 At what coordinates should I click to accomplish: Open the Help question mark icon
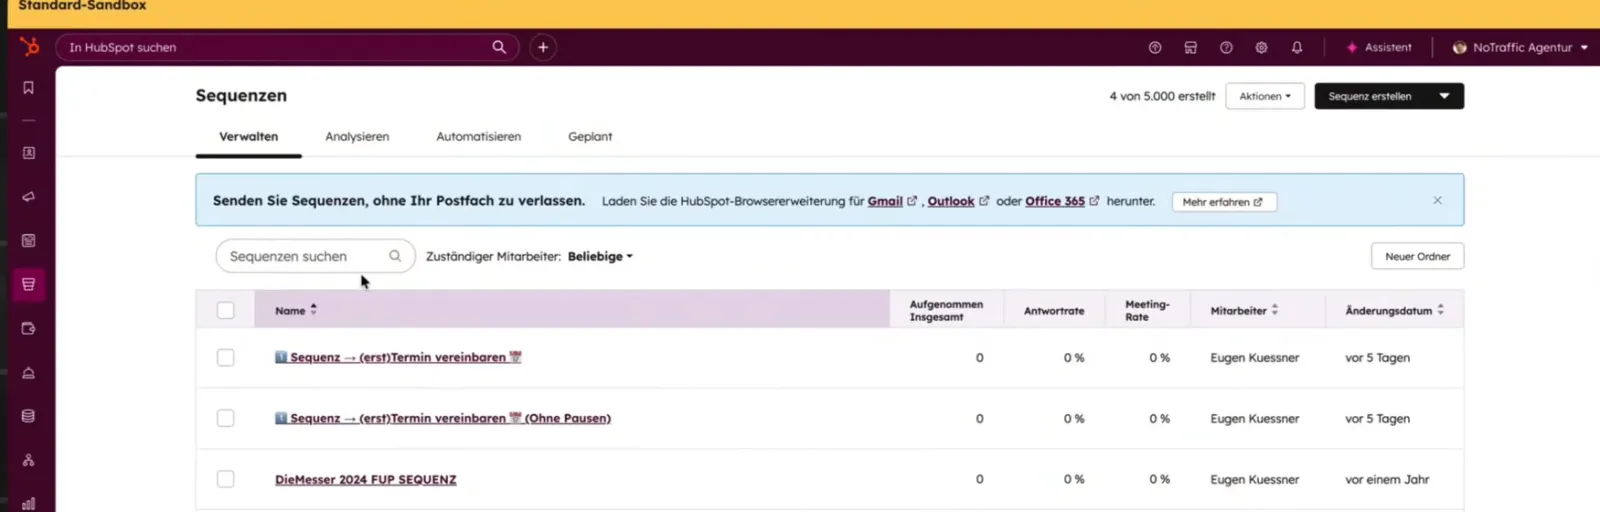coord(1226,47)
